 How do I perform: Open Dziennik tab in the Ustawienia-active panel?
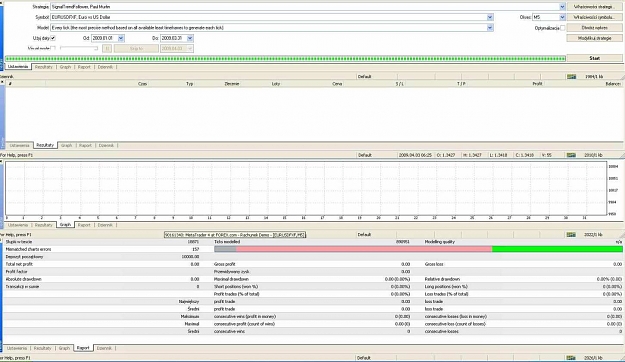click(x=105, y=67)
